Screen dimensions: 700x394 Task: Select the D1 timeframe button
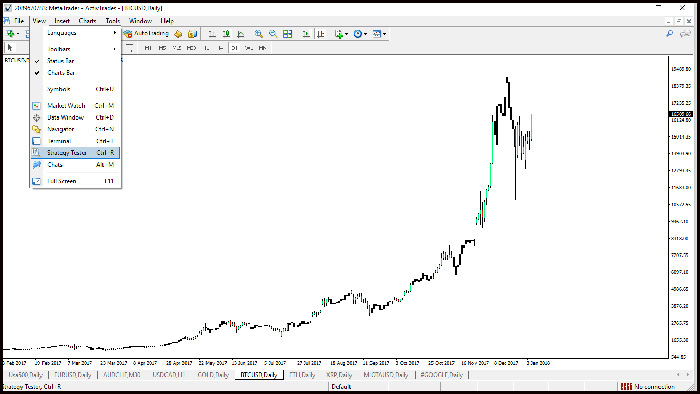234,48
